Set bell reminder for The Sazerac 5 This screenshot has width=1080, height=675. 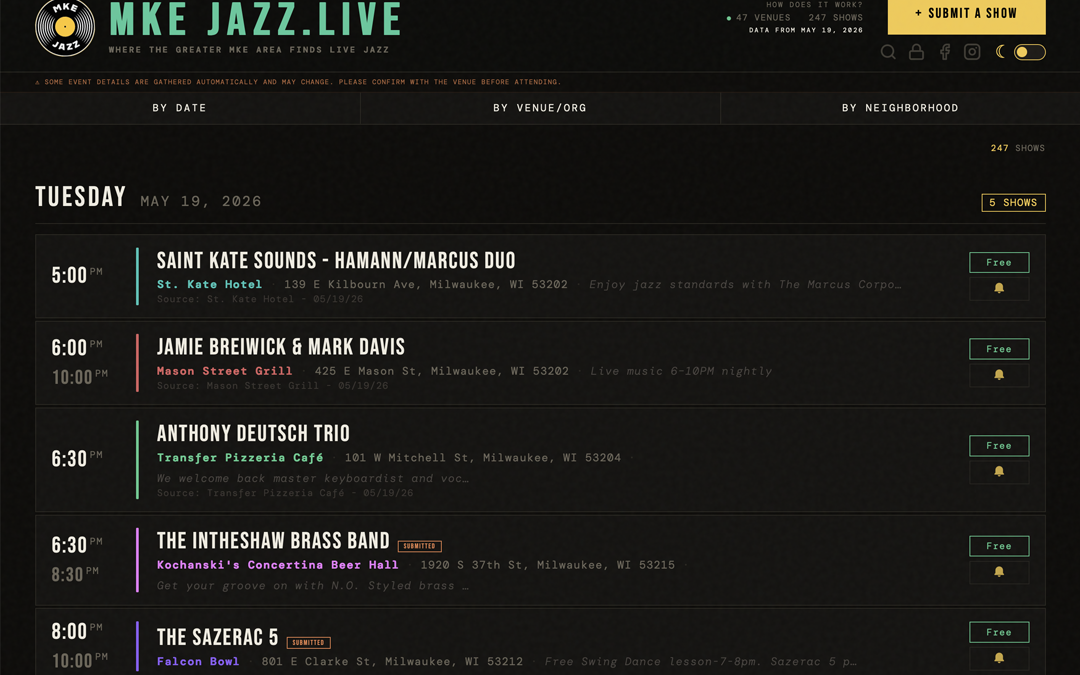999,658
